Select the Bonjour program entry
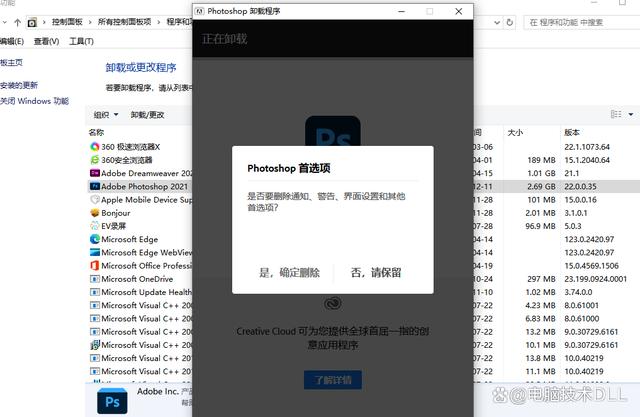640x417 pixels. [x=116, y=213]
